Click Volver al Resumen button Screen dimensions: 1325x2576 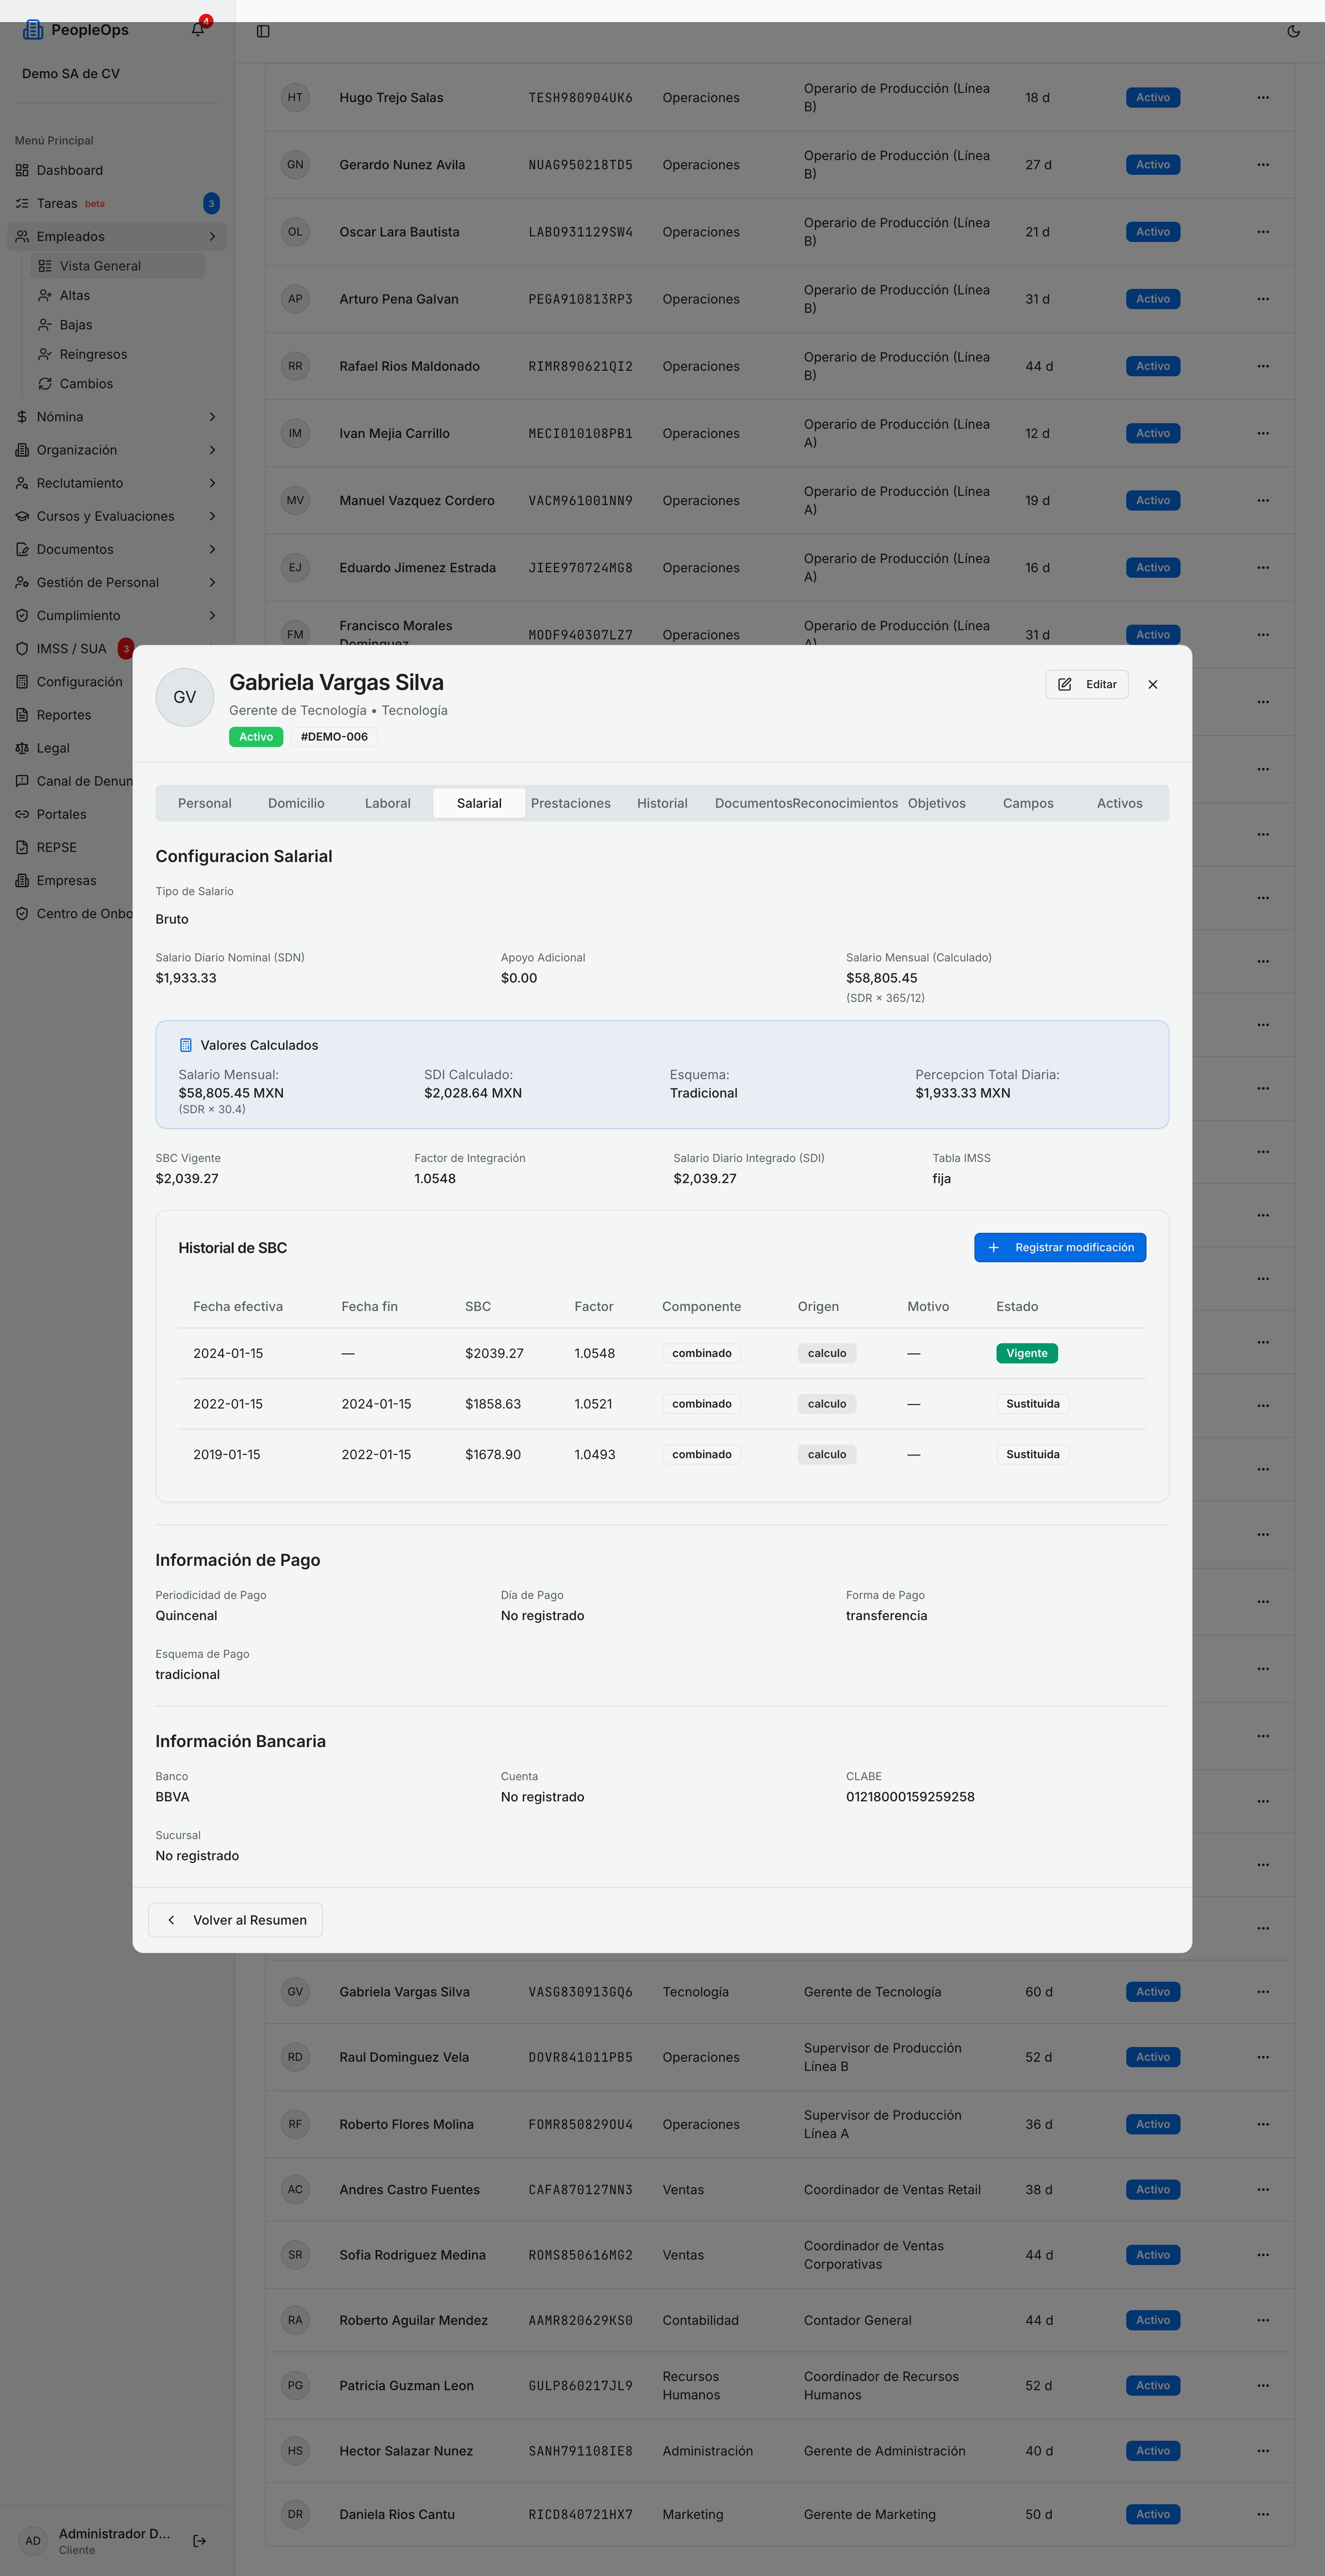point(236,1920)
